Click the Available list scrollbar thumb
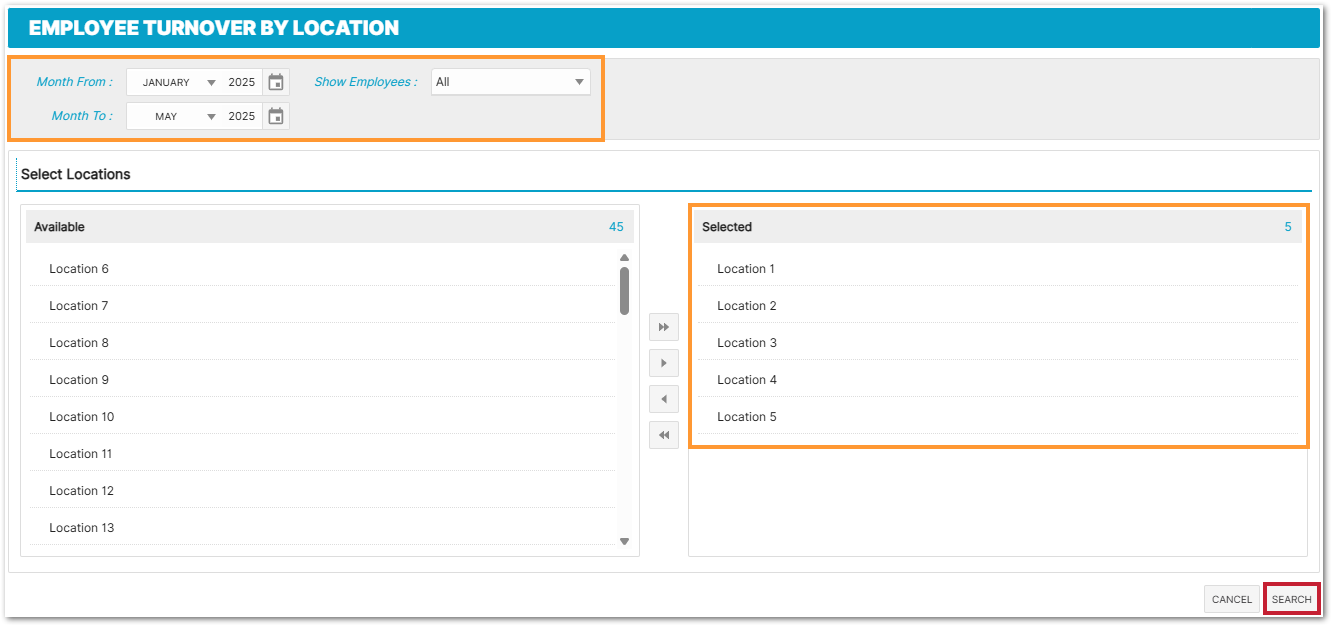The width and height of the screenshot is (1332, 626). coord(624,290)
